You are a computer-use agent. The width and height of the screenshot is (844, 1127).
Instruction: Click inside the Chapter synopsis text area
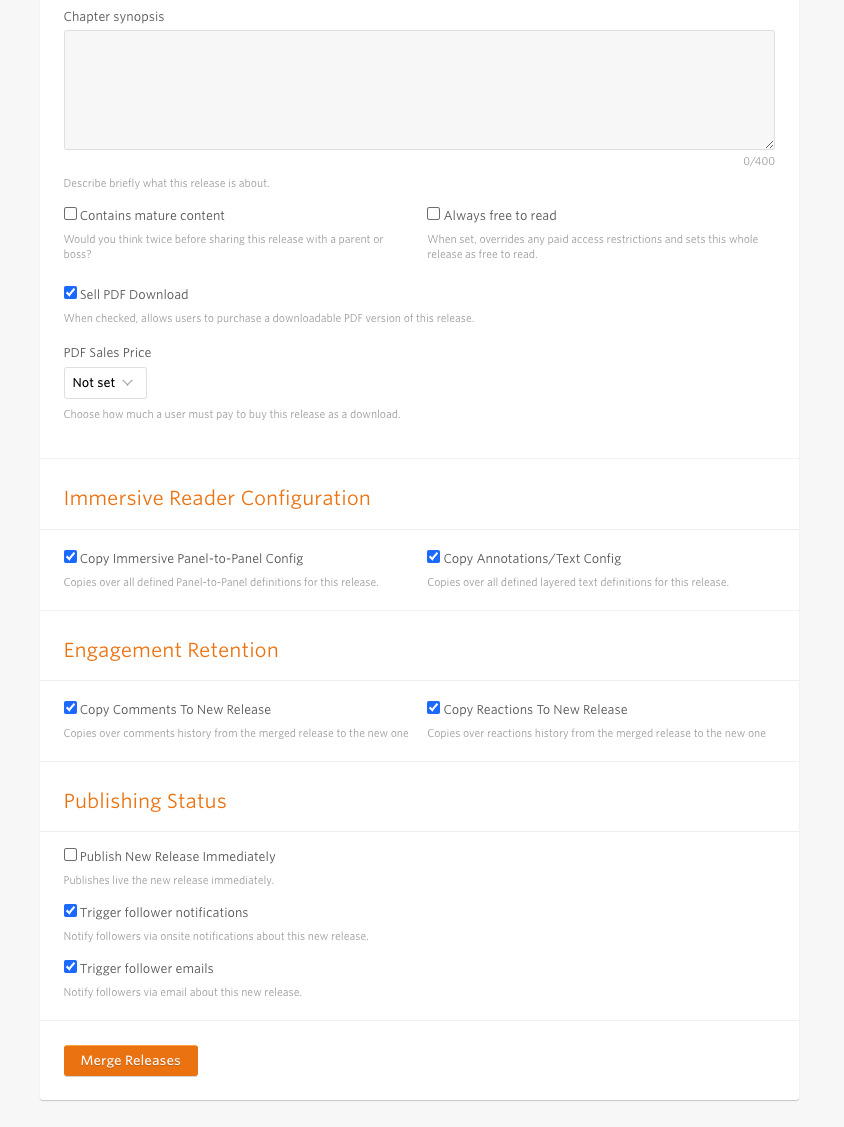[419, 90]
